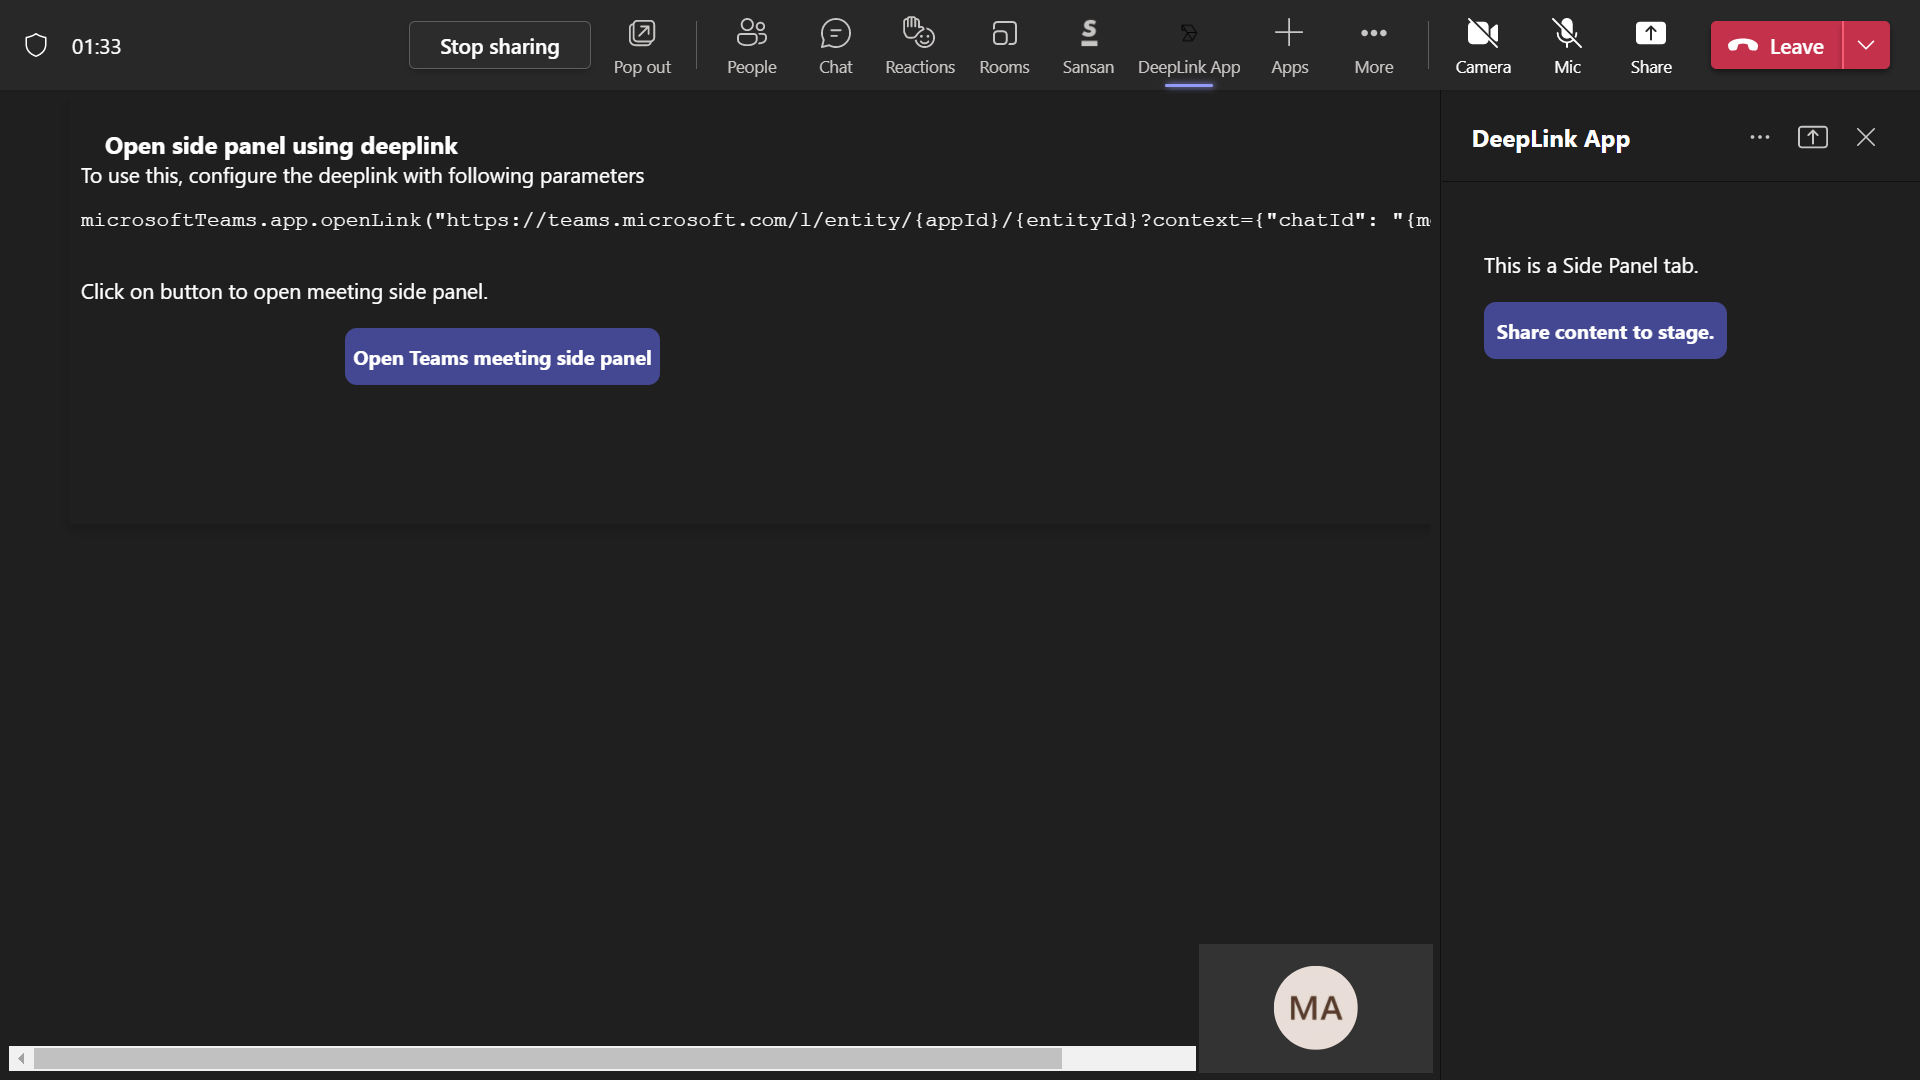Select the DeepLink App tab
This screenshot has width=1920, height=1080.
1188,46
